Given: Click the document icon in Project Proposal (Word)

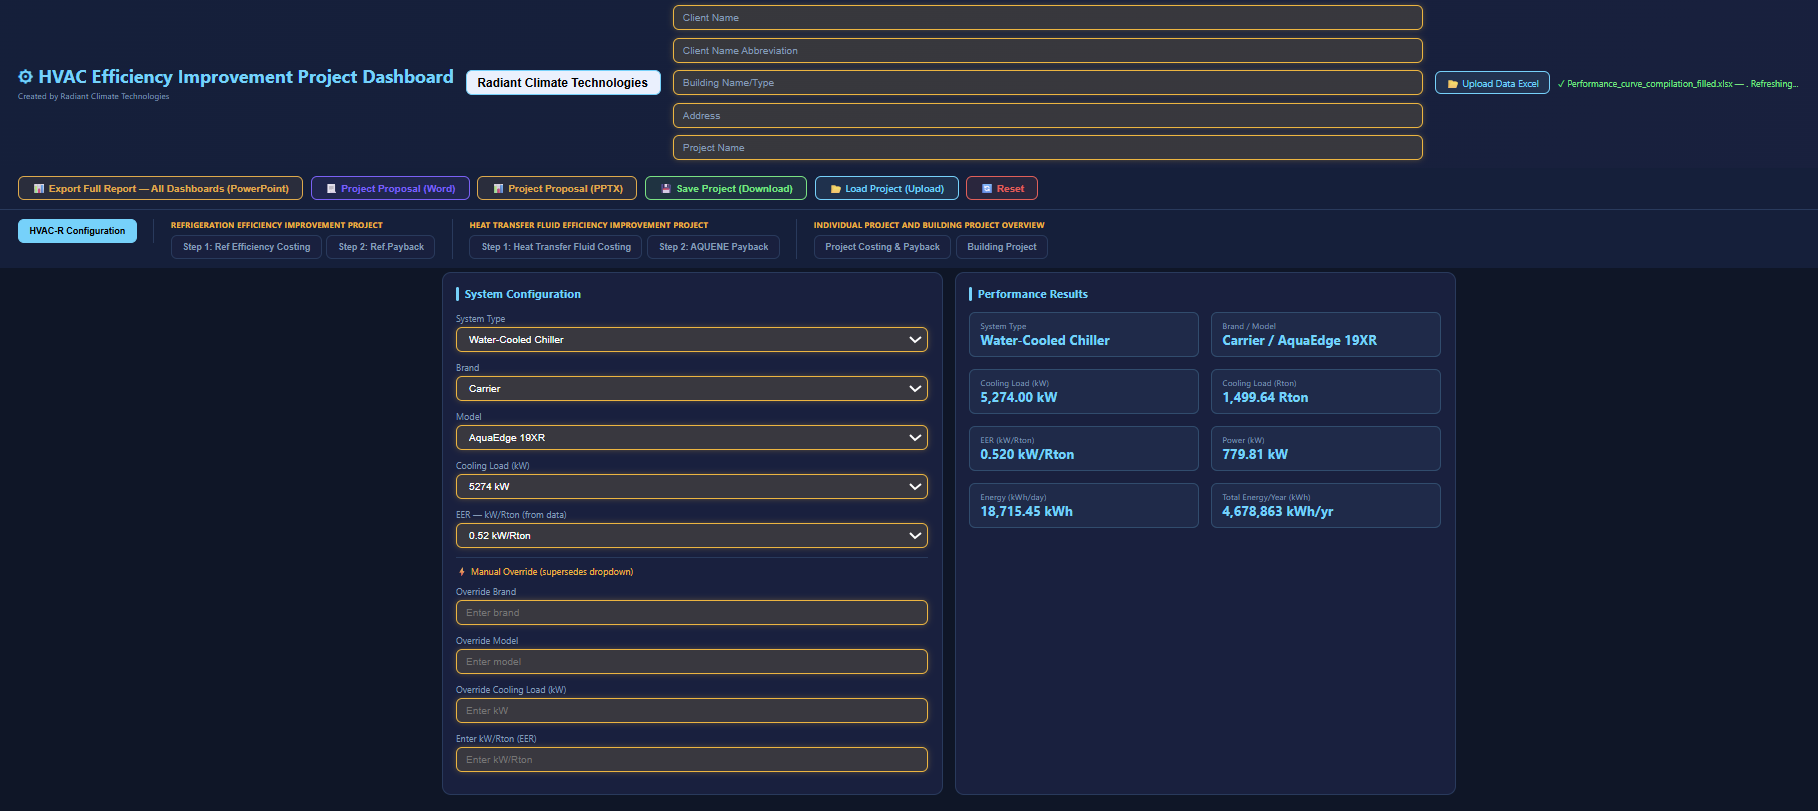Looking at the screenshot, I should click(x=331, y=189).
